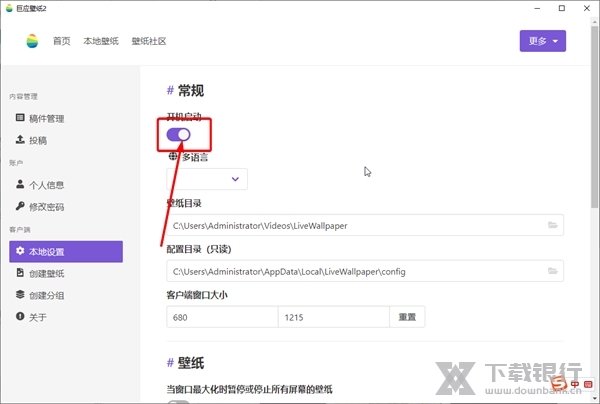Click the # anchor before 壁纸

(x=170, y=362)
